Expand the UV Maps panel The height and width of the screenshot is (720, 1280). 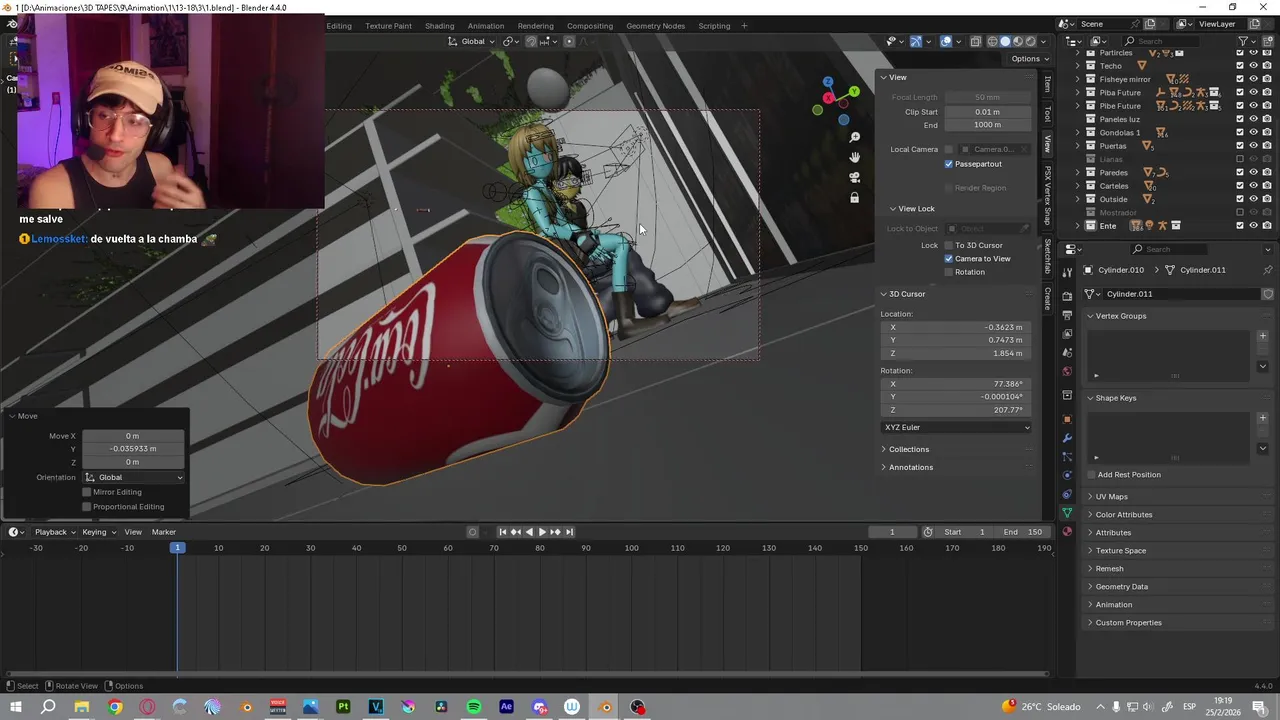click(1111, 497)
